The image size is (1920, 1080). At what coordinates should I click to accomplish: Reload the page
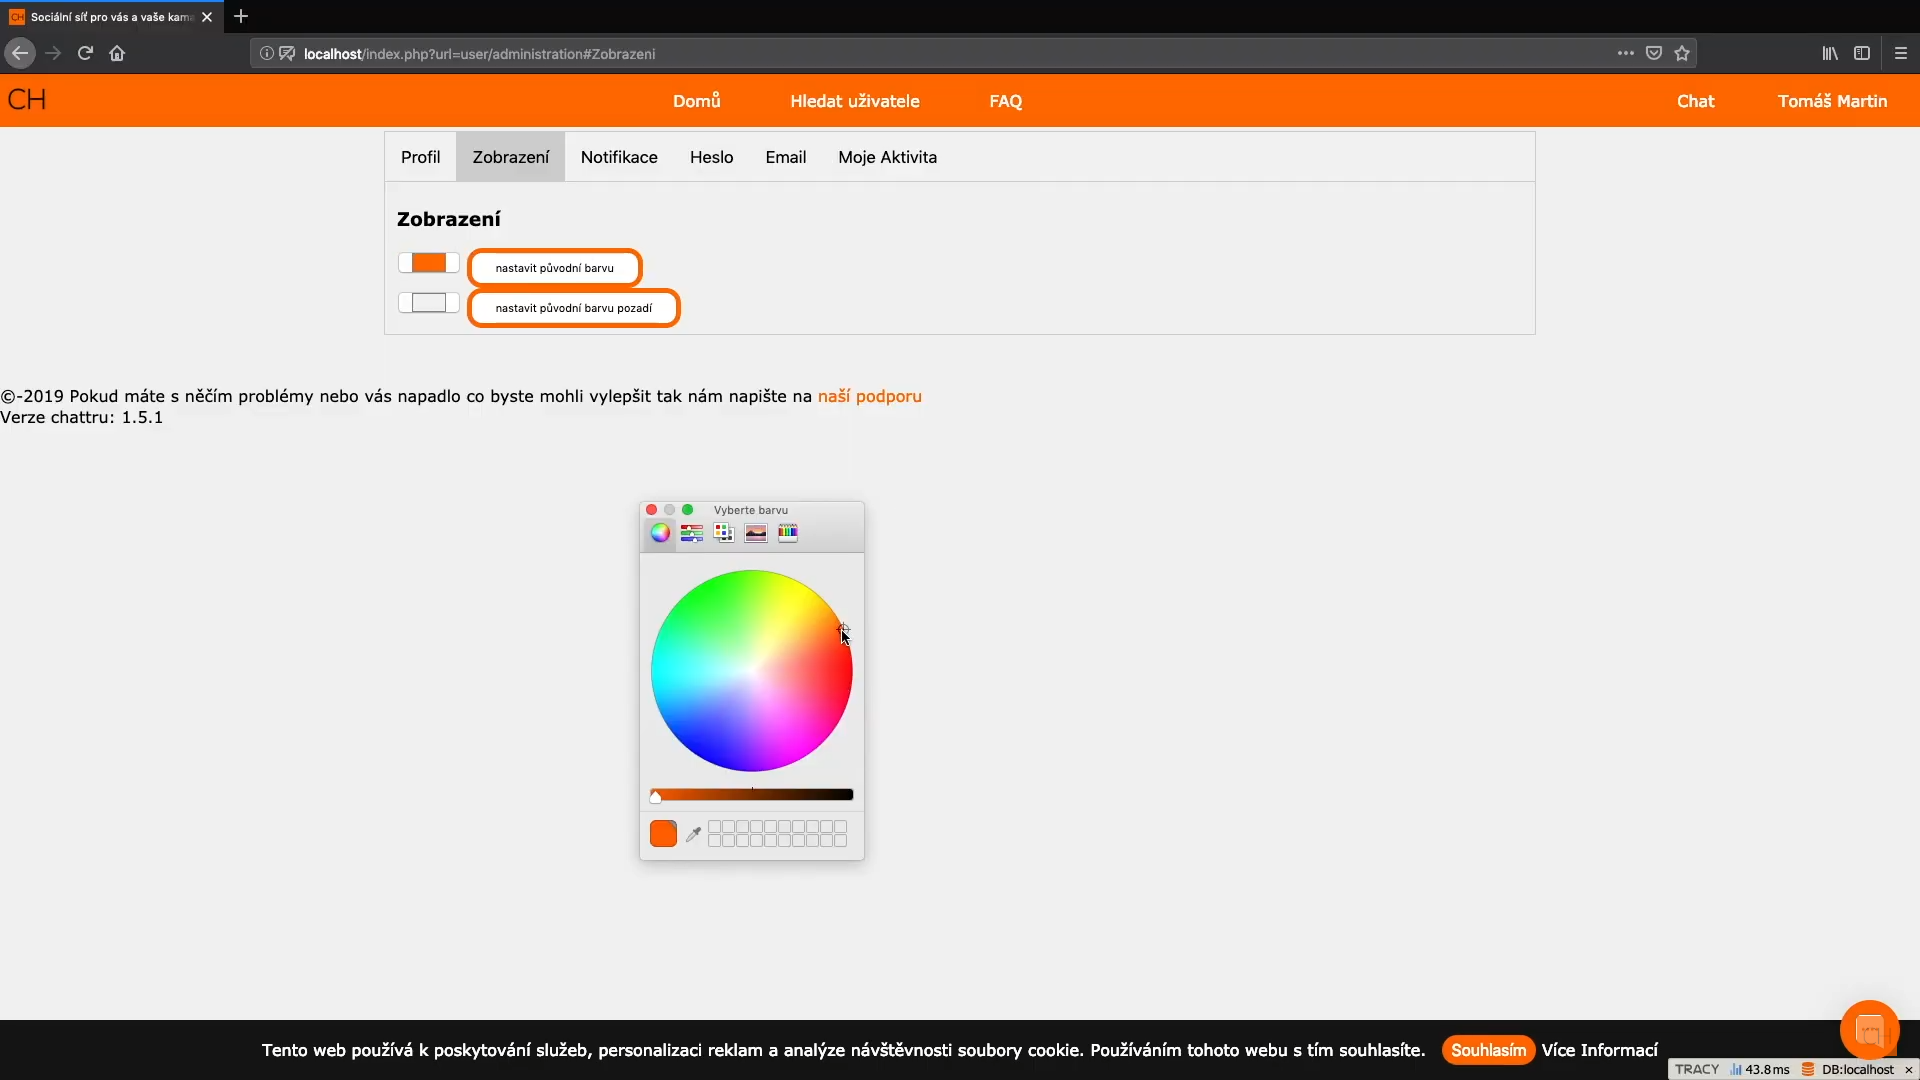pyautogui.click(x=85, y=54)
